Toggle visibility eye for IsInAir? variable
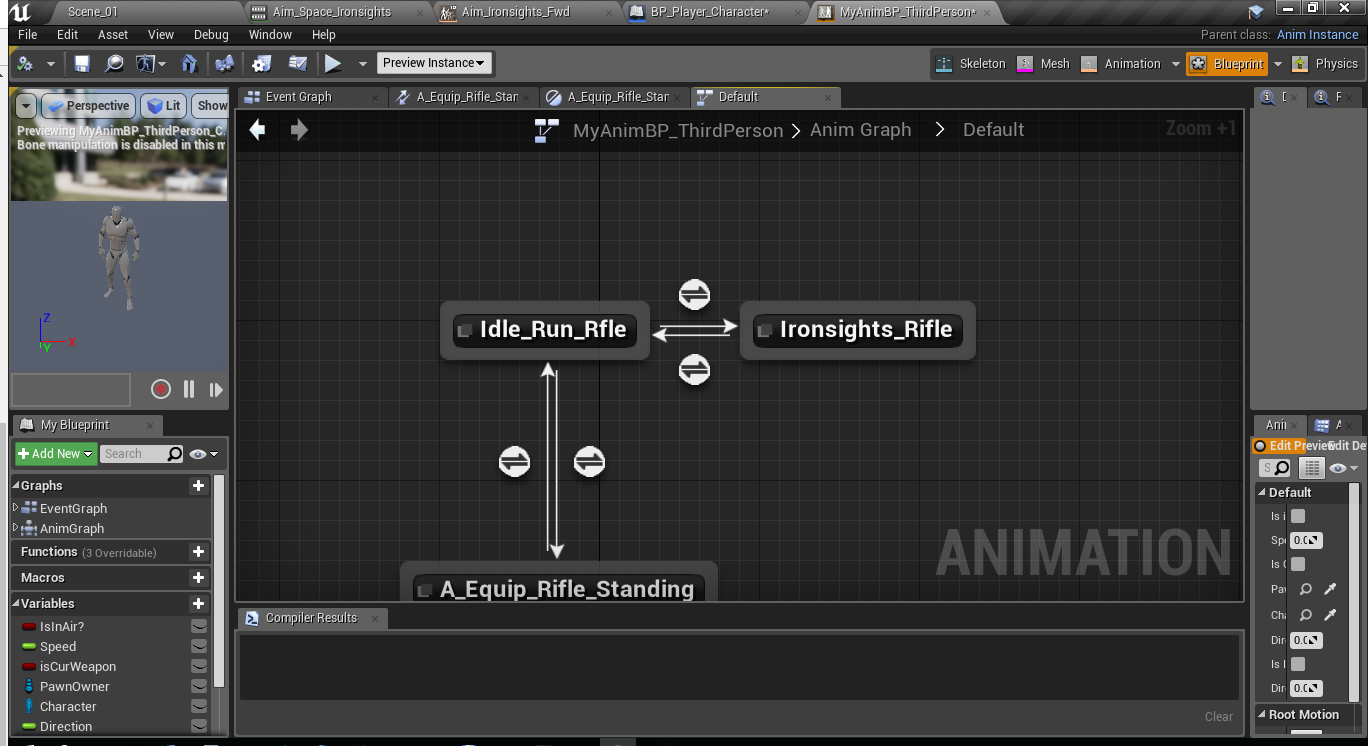The image size is (1368, 746). 200,627
